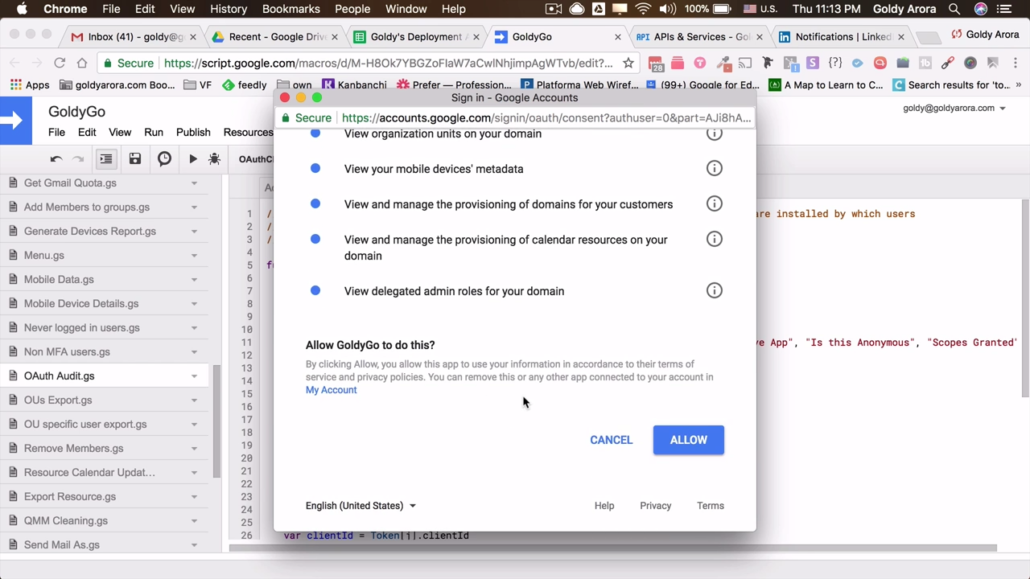Open the Publish menu
Image resolution: width=1030 pixels, height=579 pixels.
(x=193, y=132)
